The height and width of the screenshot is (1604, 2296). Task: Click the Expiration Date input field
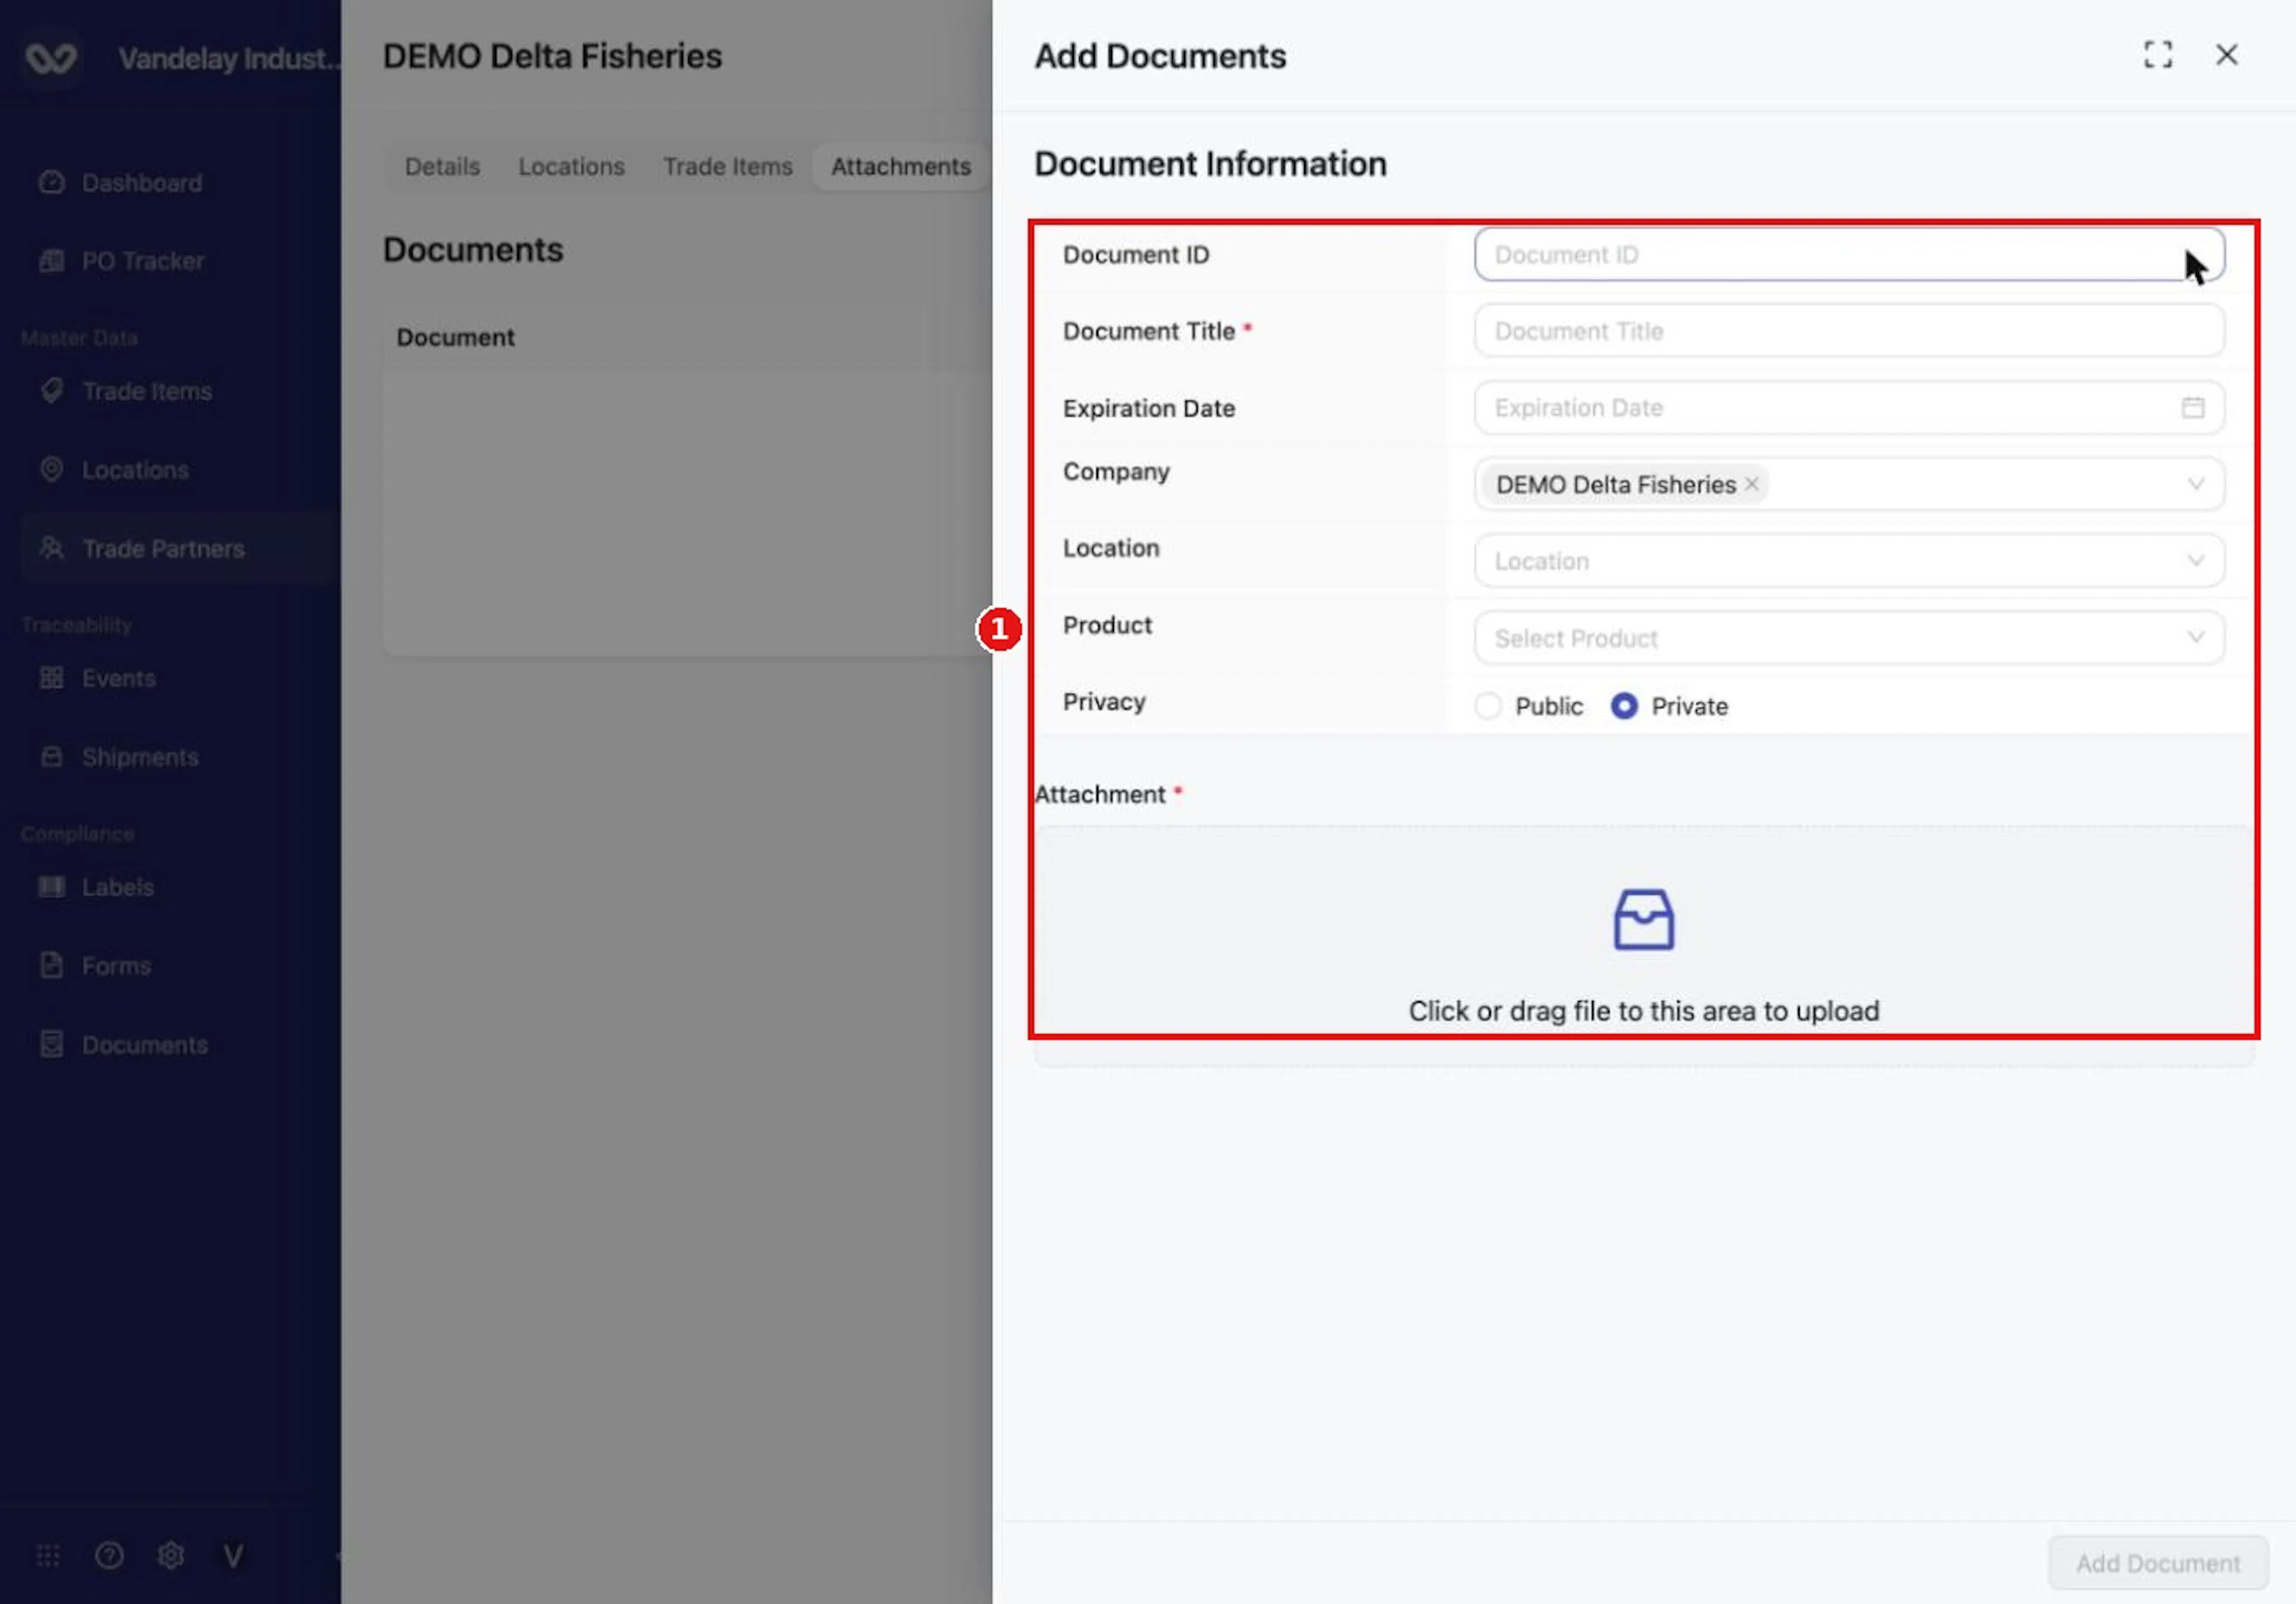[1849, 407]
